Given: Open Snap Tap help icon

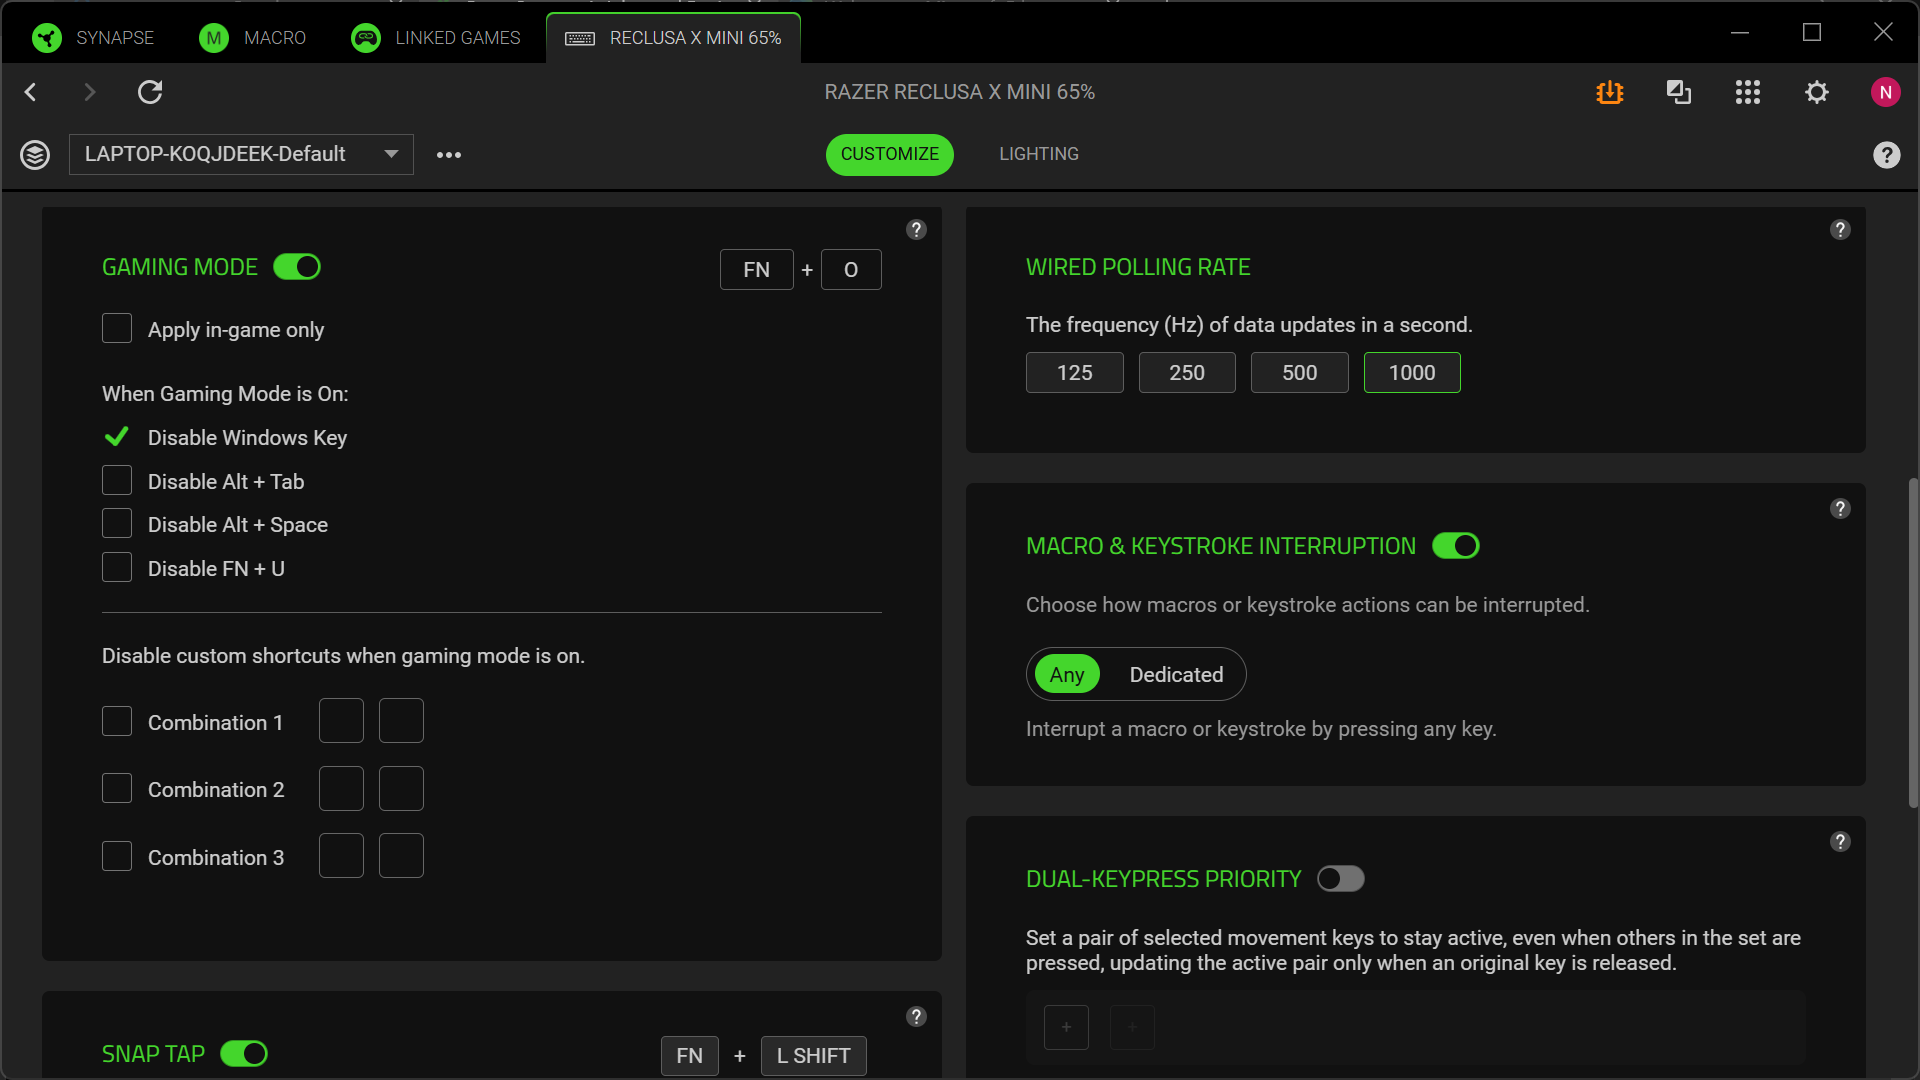Looking at the screenshot, I should (916, 1017).
